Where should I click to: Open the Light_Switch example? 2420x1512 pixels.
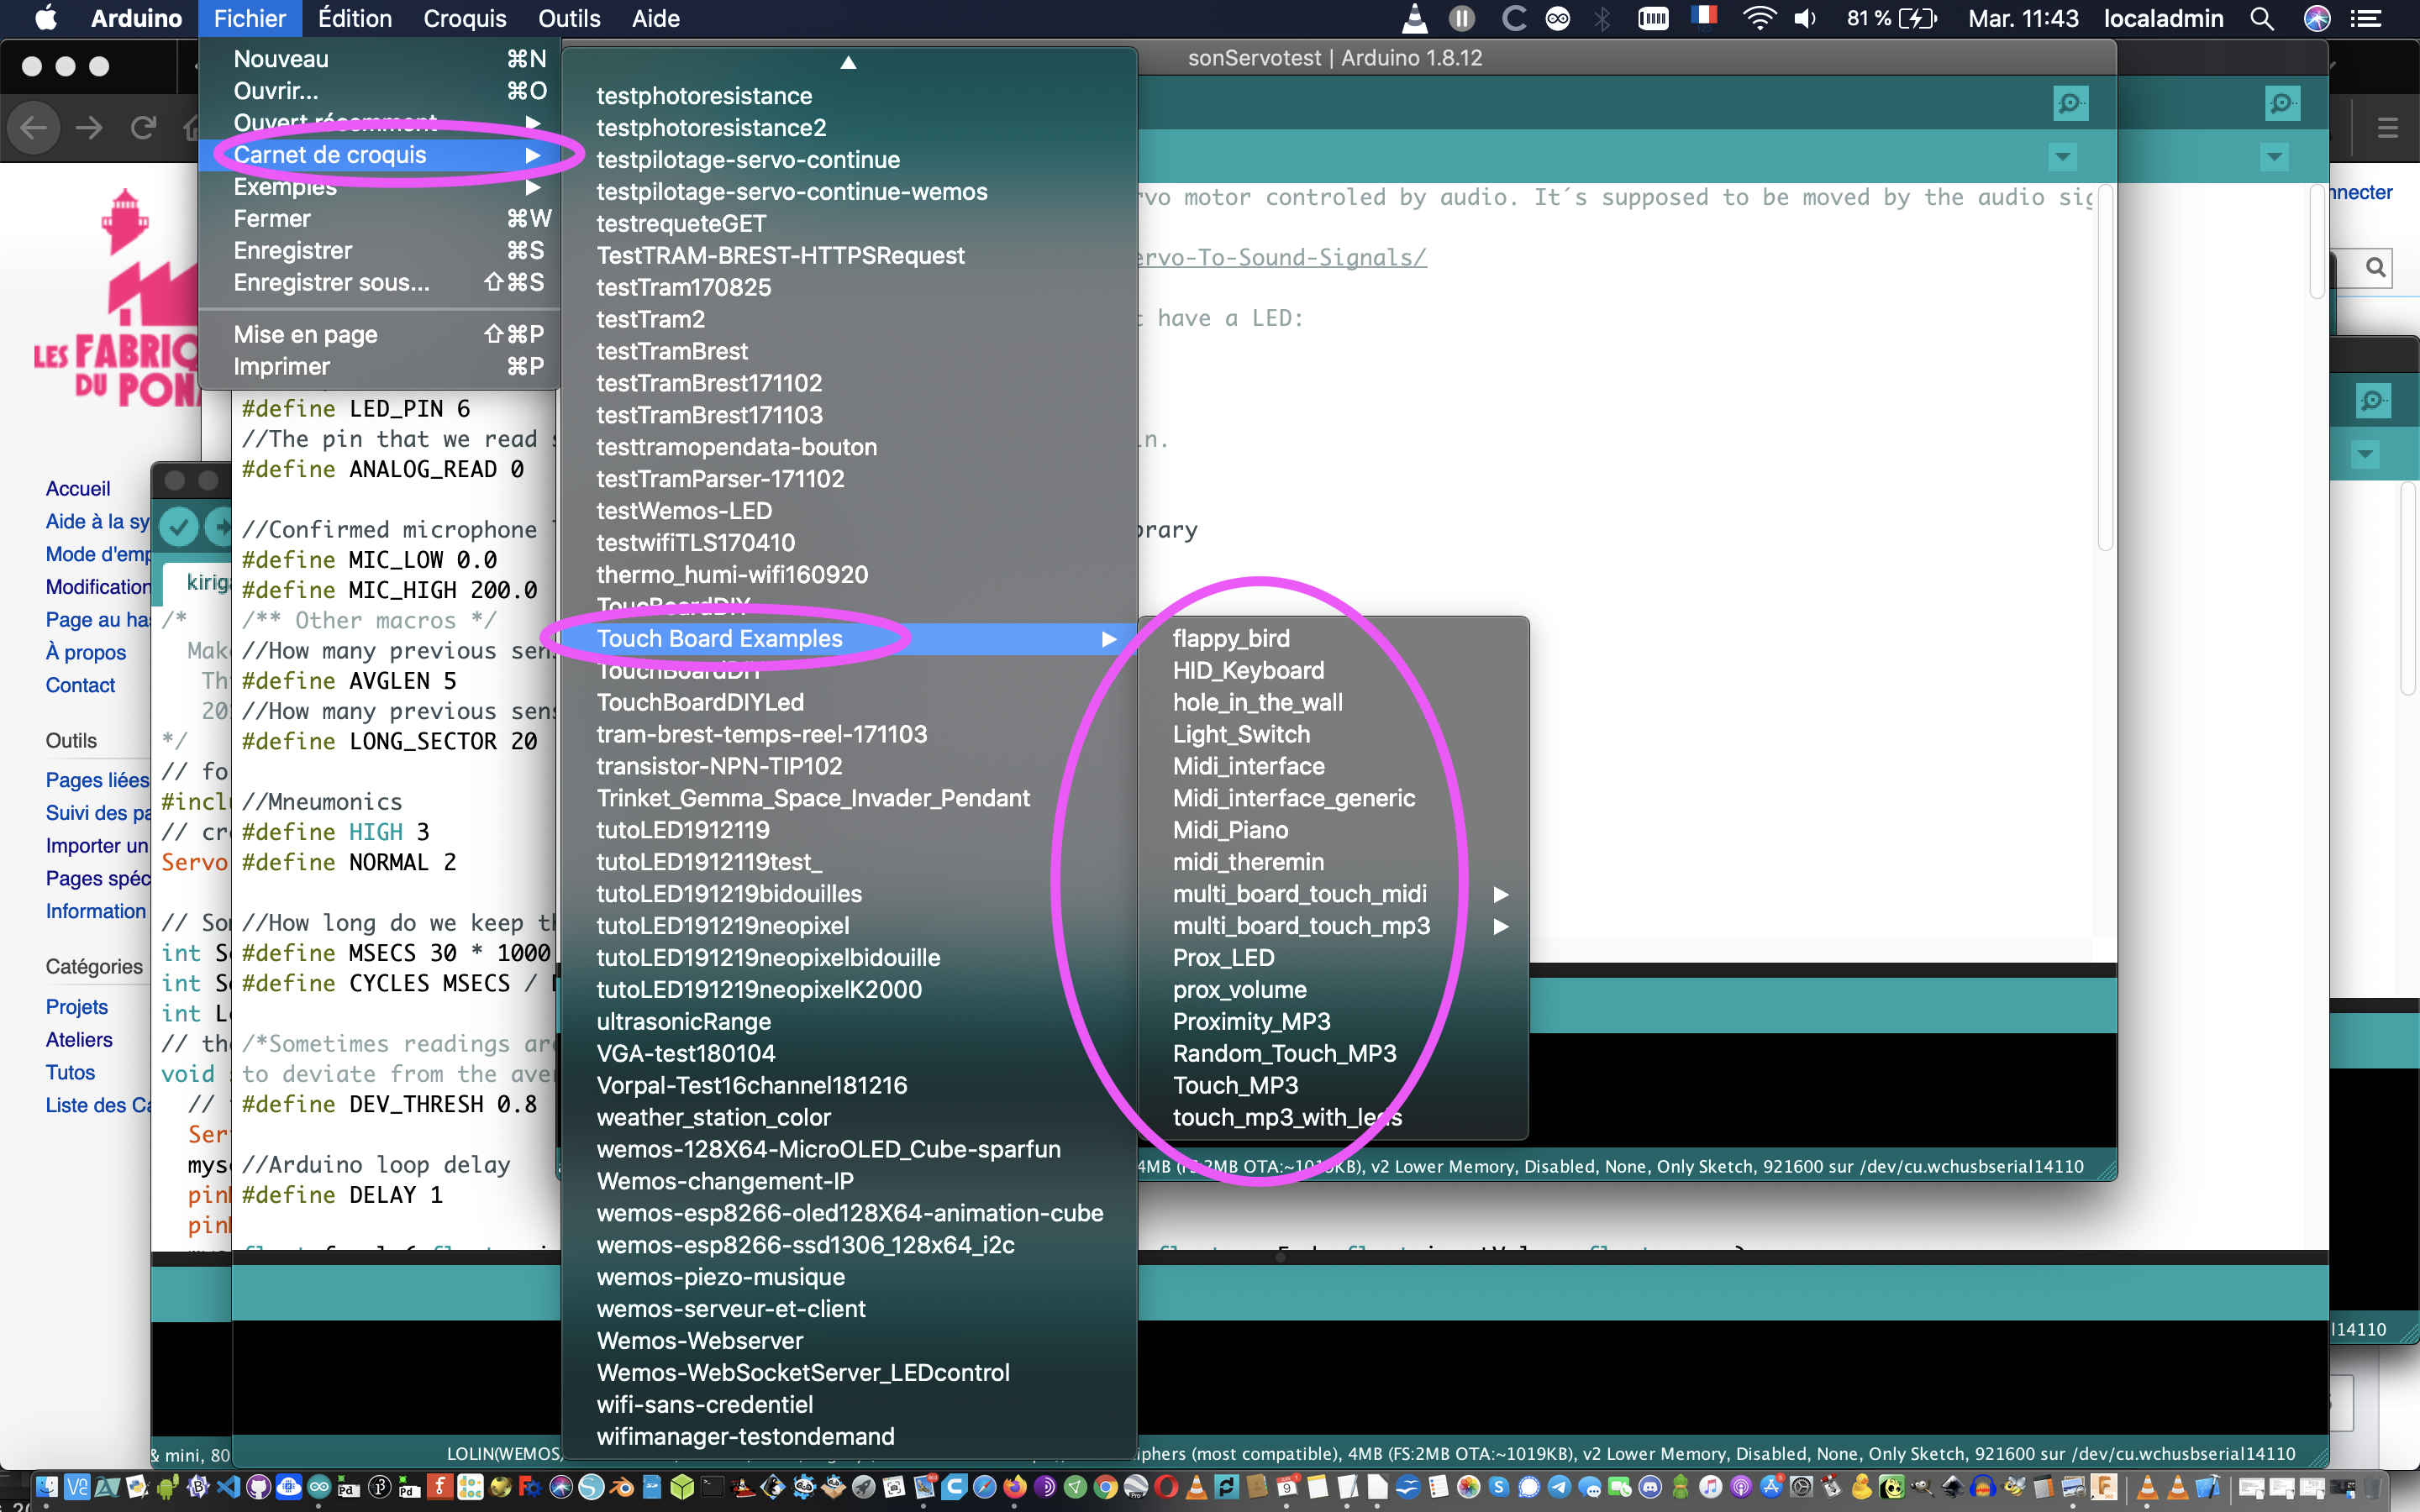pyautogui.click(x=1333, y=734)
